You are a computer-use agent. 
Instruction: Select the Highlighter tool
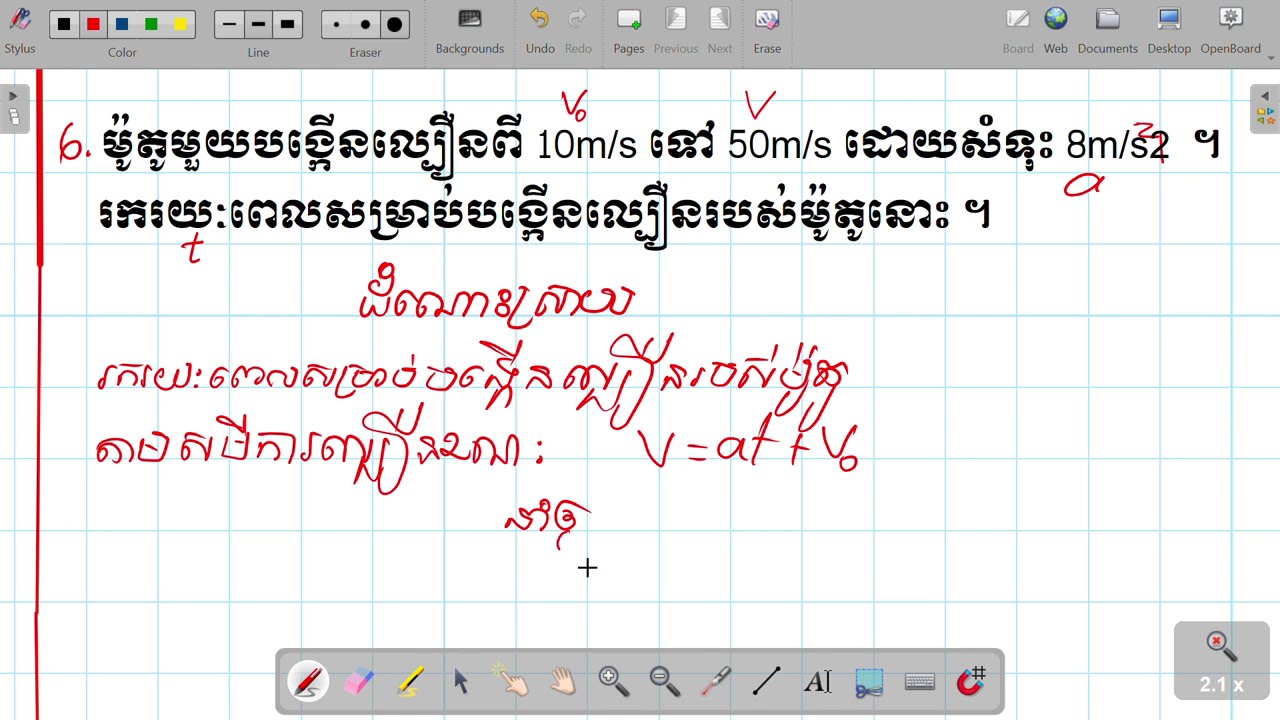(410, 682)
